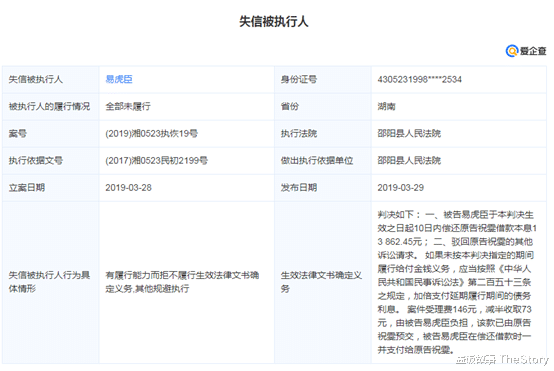Click the 身份证号 label cell
Screen dimensions: 554x371
pos(323,80)
